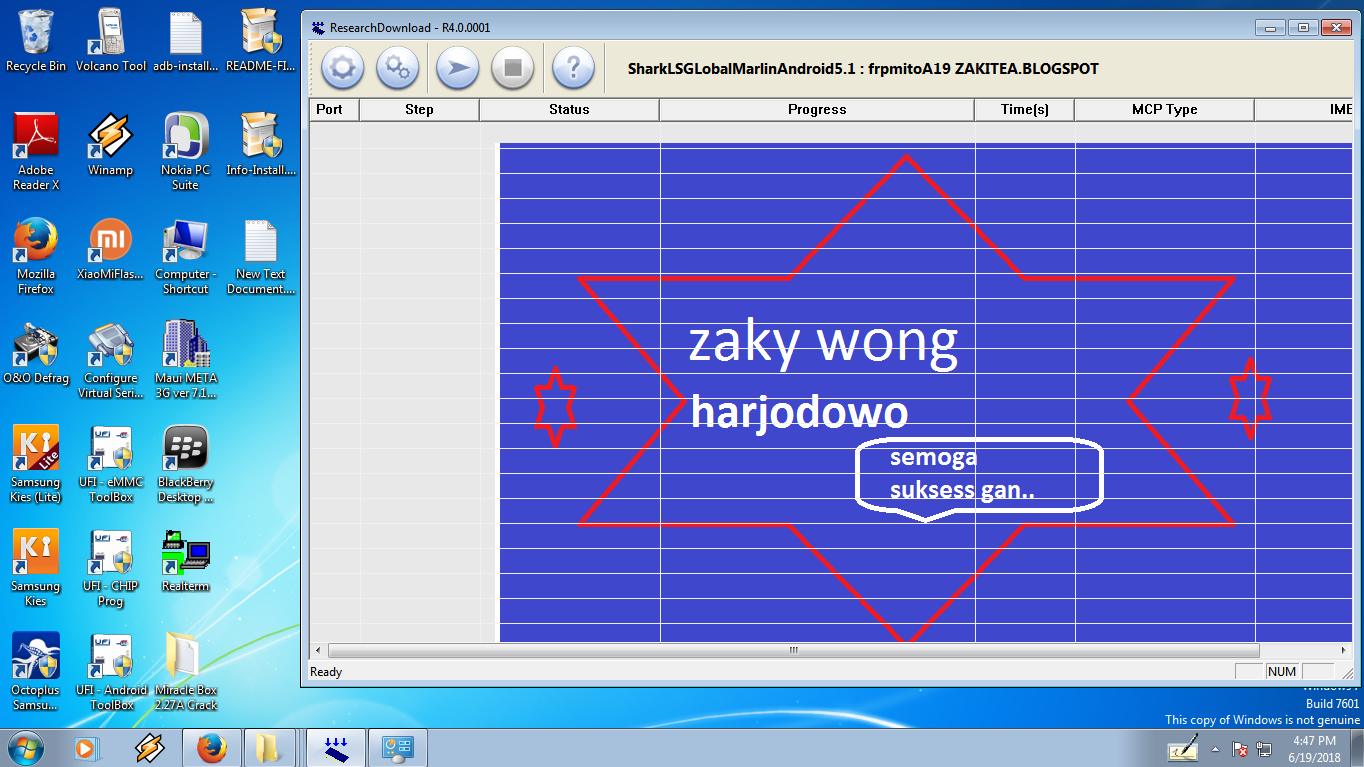The height and width of the screenshot is (767, 1364).
Task: Open Load Packet gear icon in ResearchDownload
Action: coord(342,68)
